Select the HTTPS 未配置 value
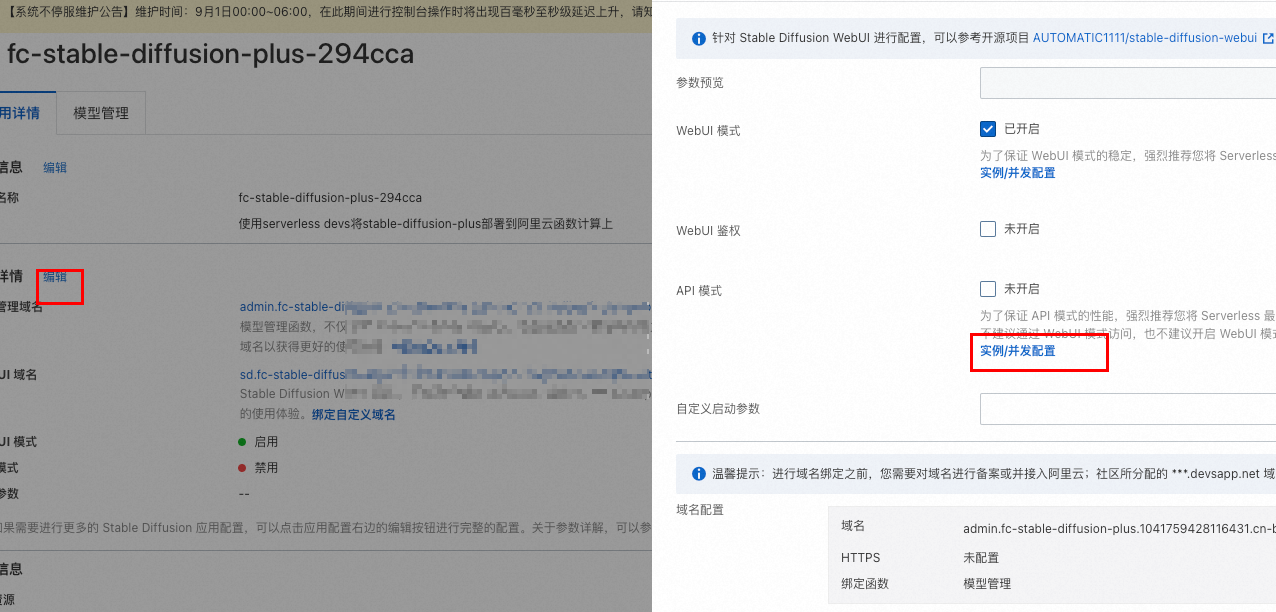This screenshot has height=612, width=1276. 981,558
